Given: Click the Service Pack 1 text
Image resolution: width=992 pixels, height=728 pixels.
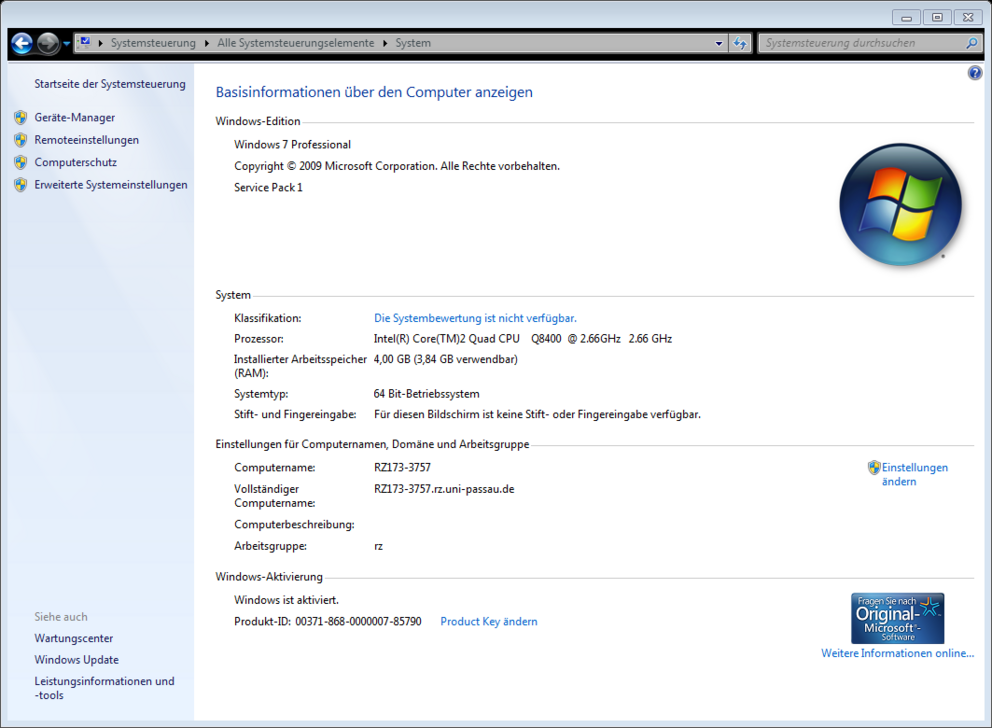Looking at the screenshot, I should tap(268, 188).
